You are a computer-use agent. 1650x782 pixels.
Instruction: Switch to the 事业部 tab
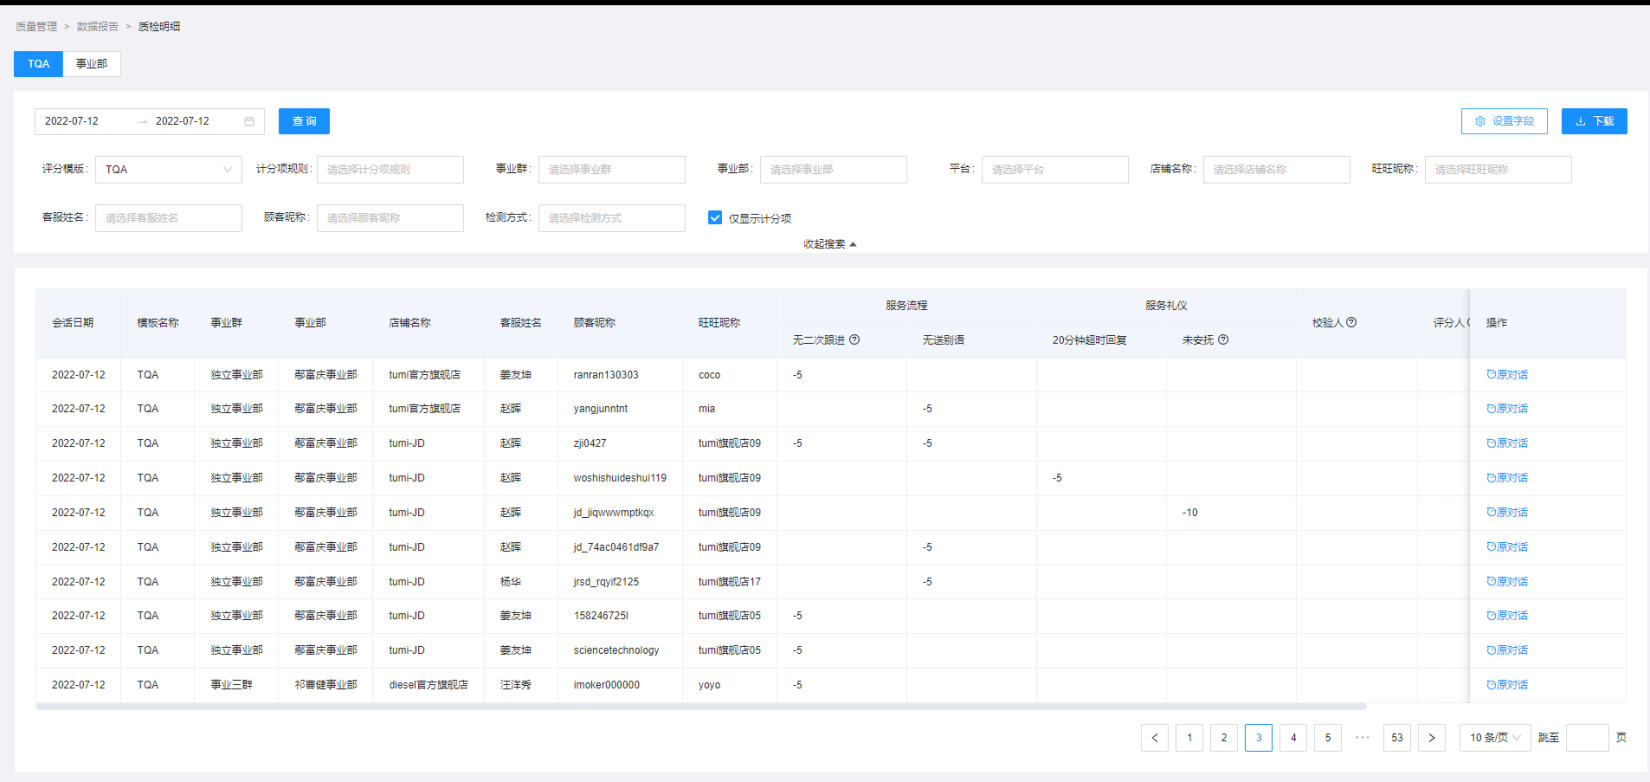(92, 64)
